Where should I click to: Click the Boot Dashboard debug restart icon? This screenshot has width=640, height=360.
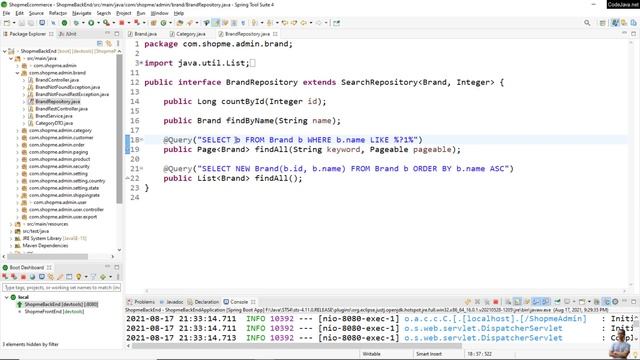14,277
